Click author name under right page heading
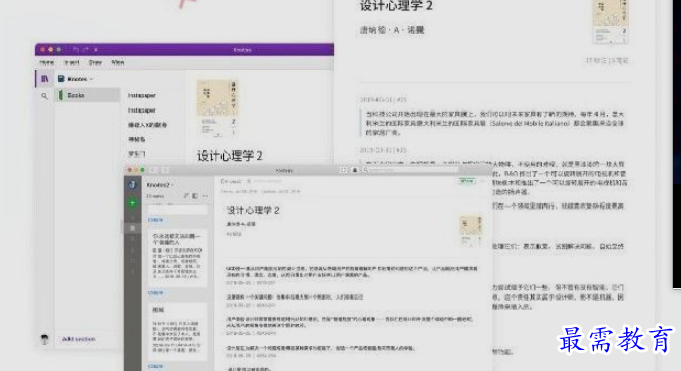Screen dimensions: 681x371 392,30
